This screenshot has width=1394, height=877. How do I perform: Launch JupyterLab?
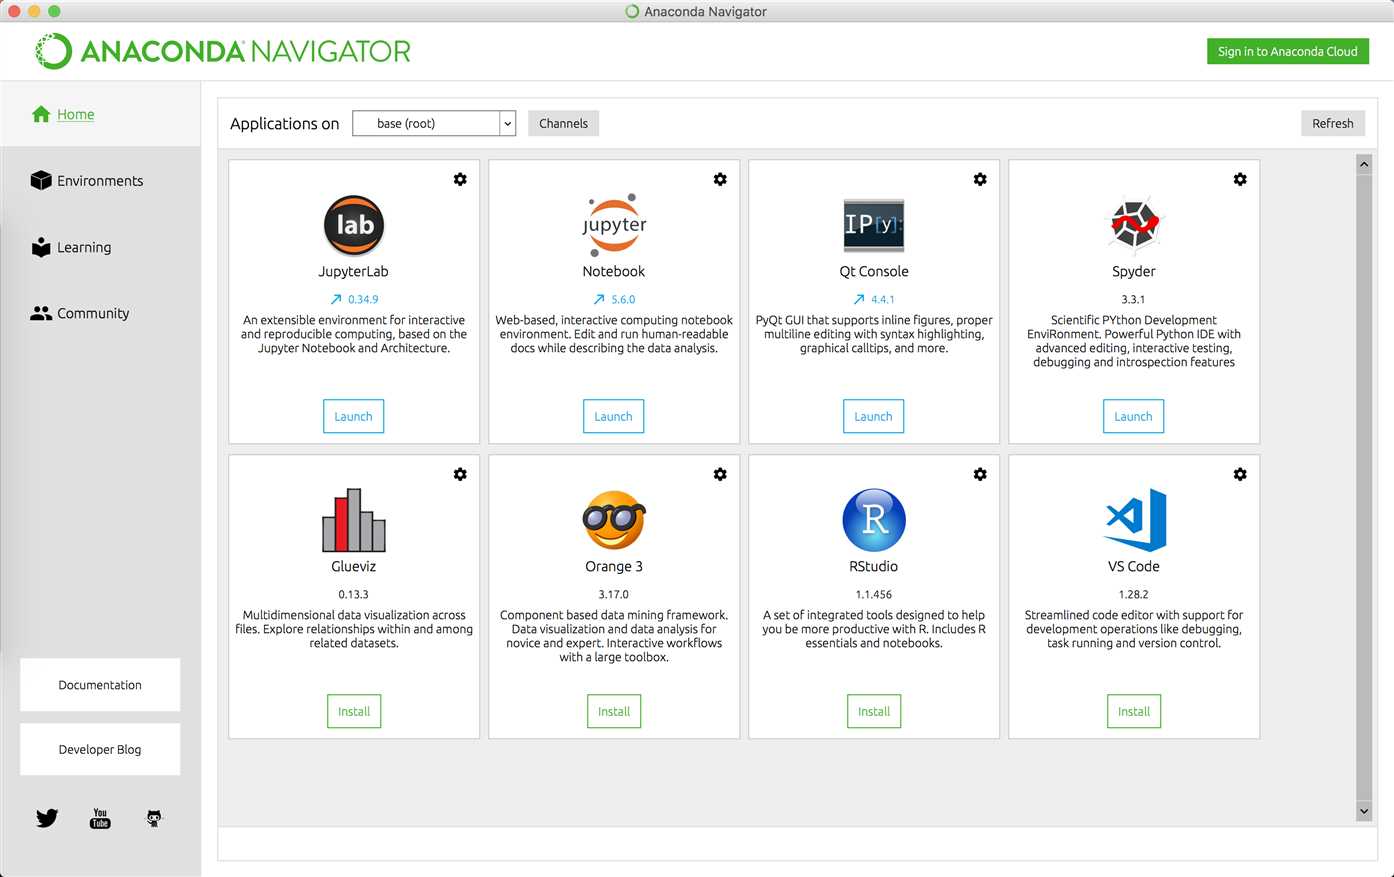click(353, 416)
